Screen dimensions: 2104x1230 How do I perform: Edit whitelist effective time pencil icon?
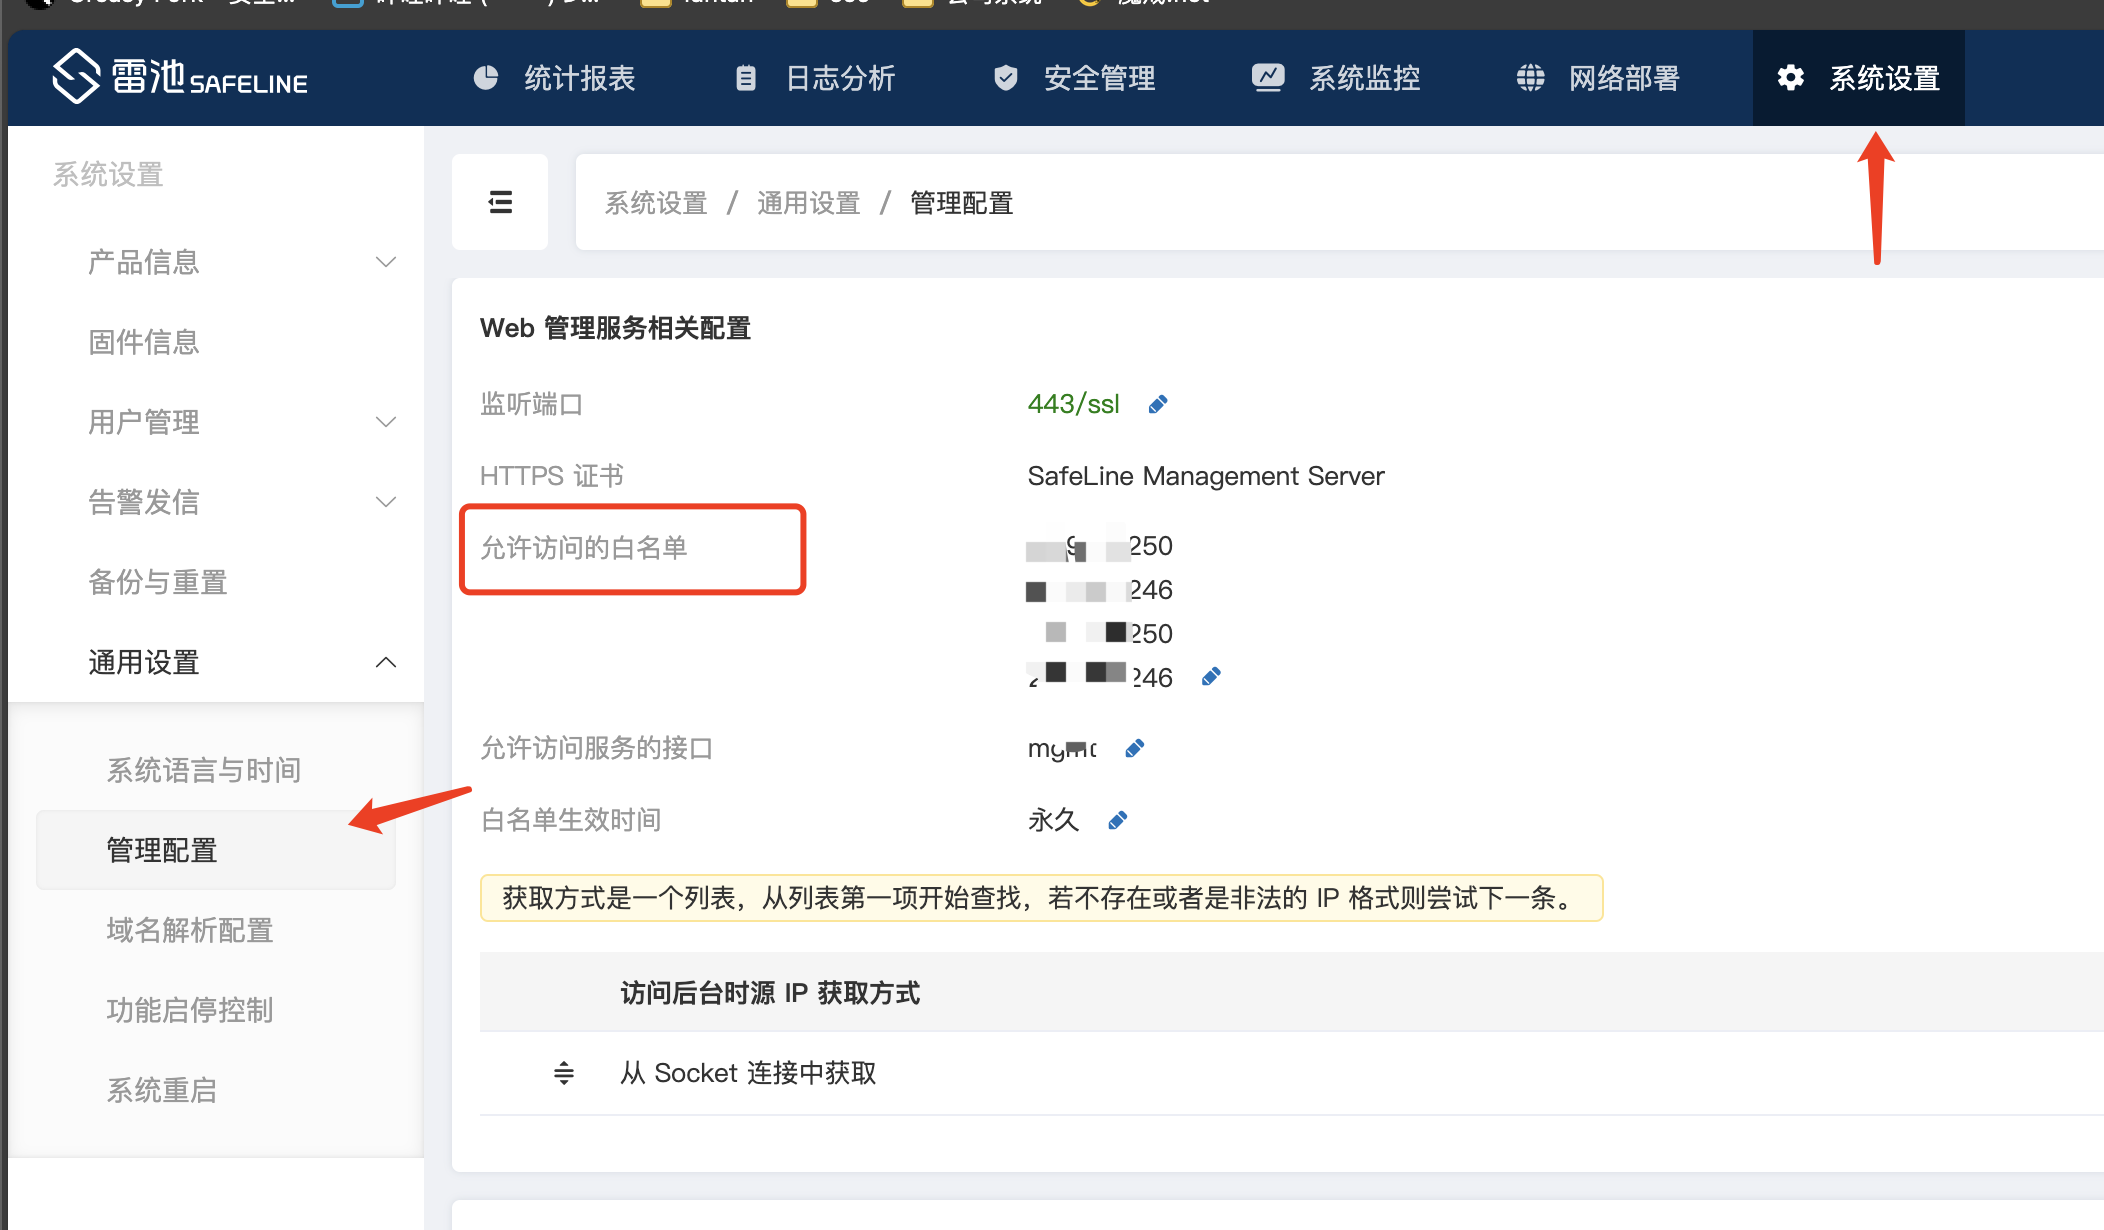coord(1118,820)
